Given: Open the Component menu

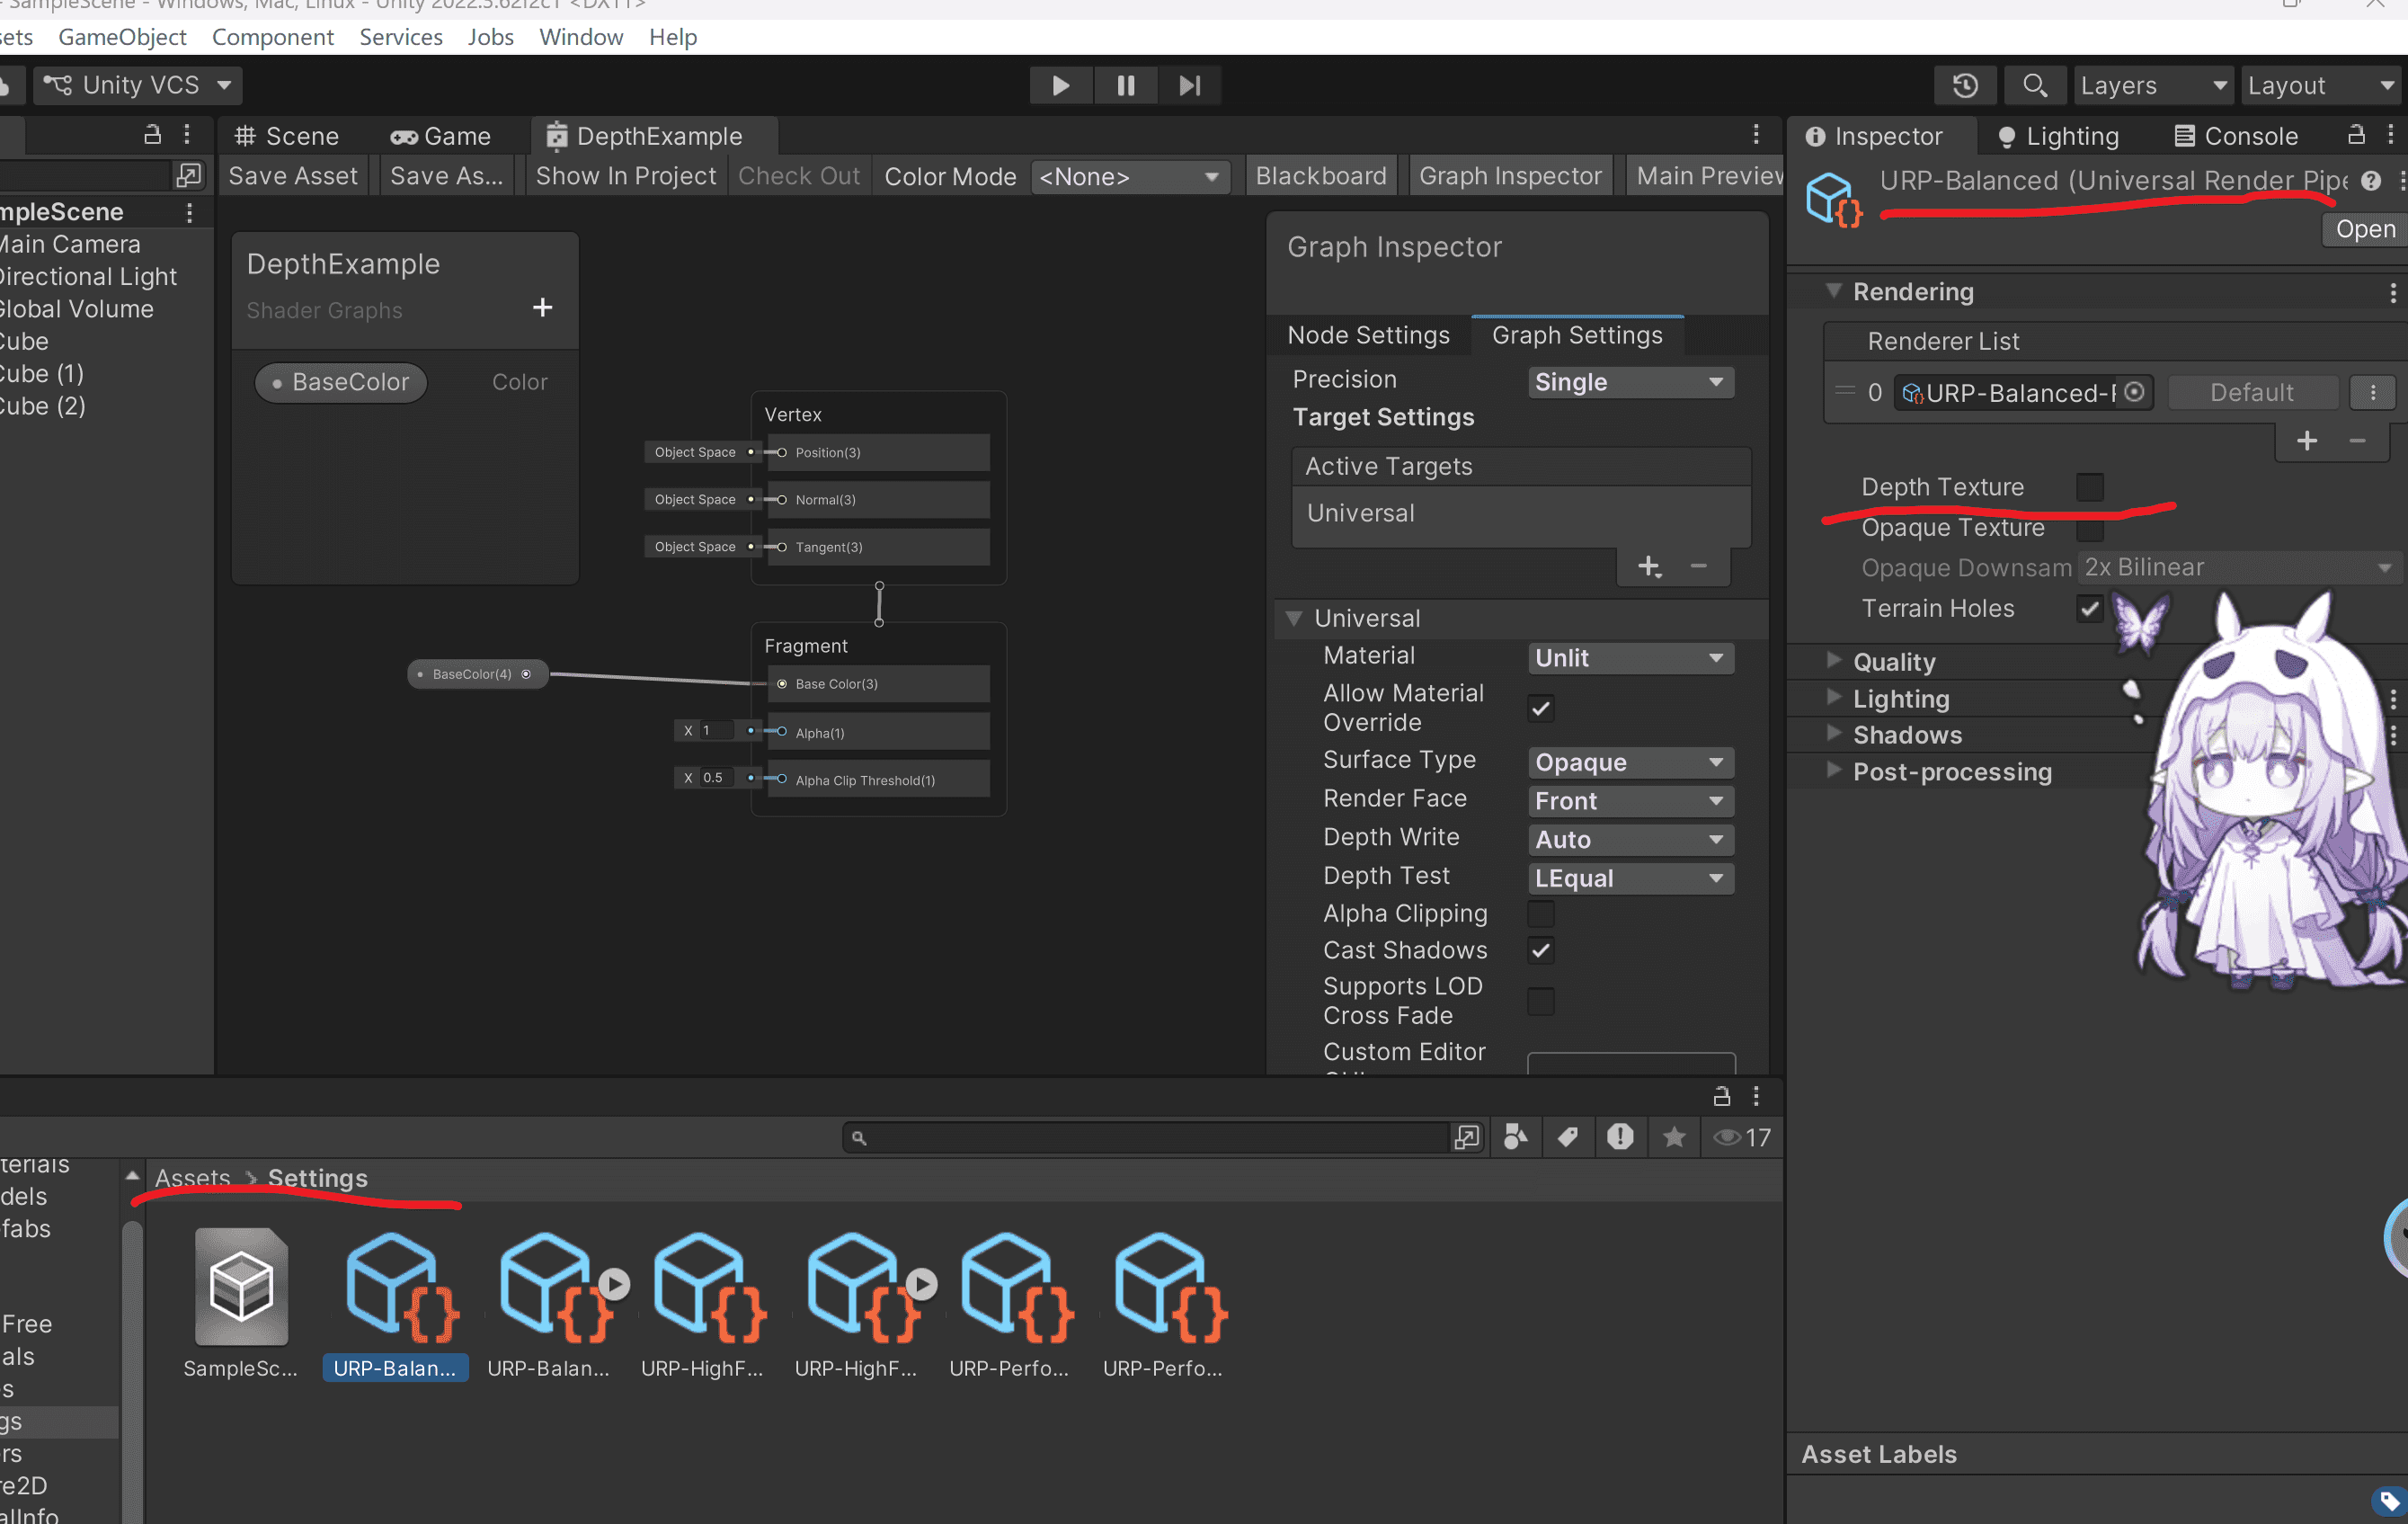Looking at the screenshot, I should 272,37.
